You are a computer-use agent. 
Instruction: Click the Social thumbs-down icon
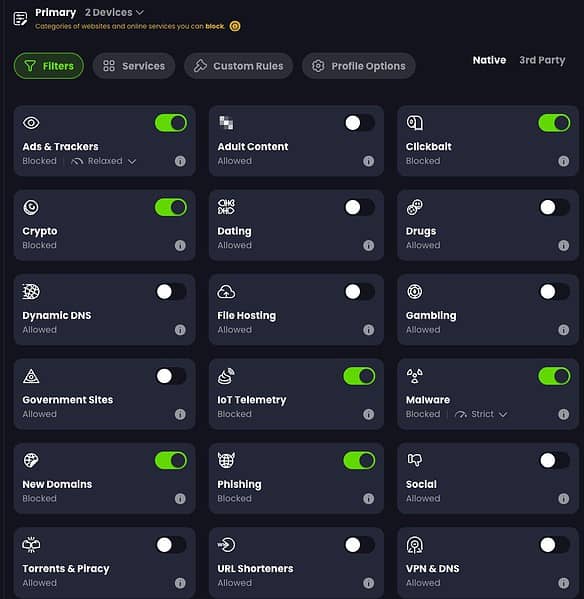pyautogui.click(x=415, y=460)
